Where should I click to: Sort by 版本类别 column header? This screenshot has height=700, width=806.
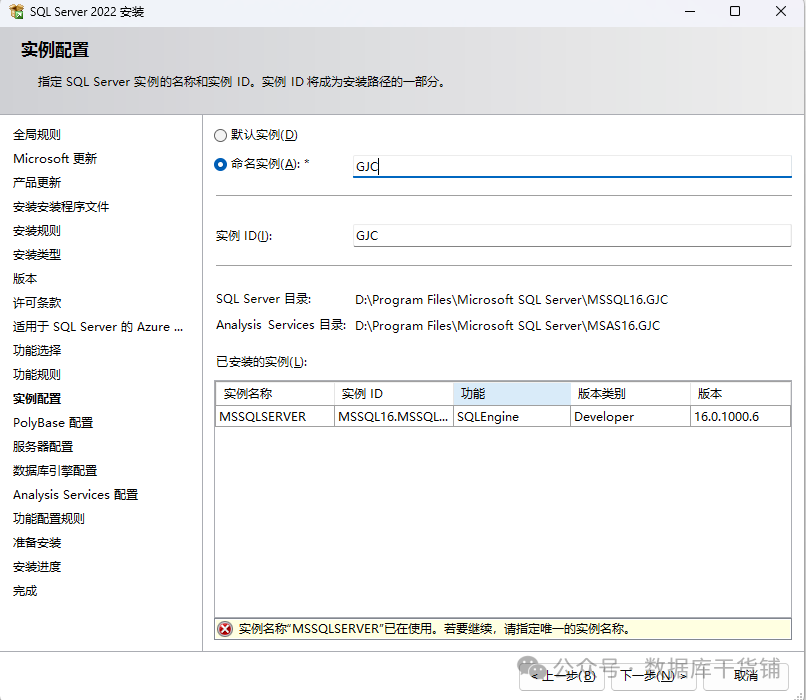[x=630, y=394]
